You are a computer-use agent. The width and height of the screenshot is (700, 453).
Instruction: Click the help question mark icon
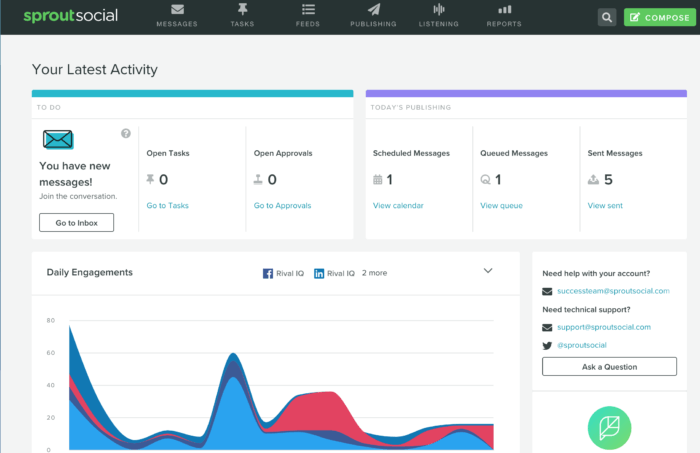click(126, 133)
